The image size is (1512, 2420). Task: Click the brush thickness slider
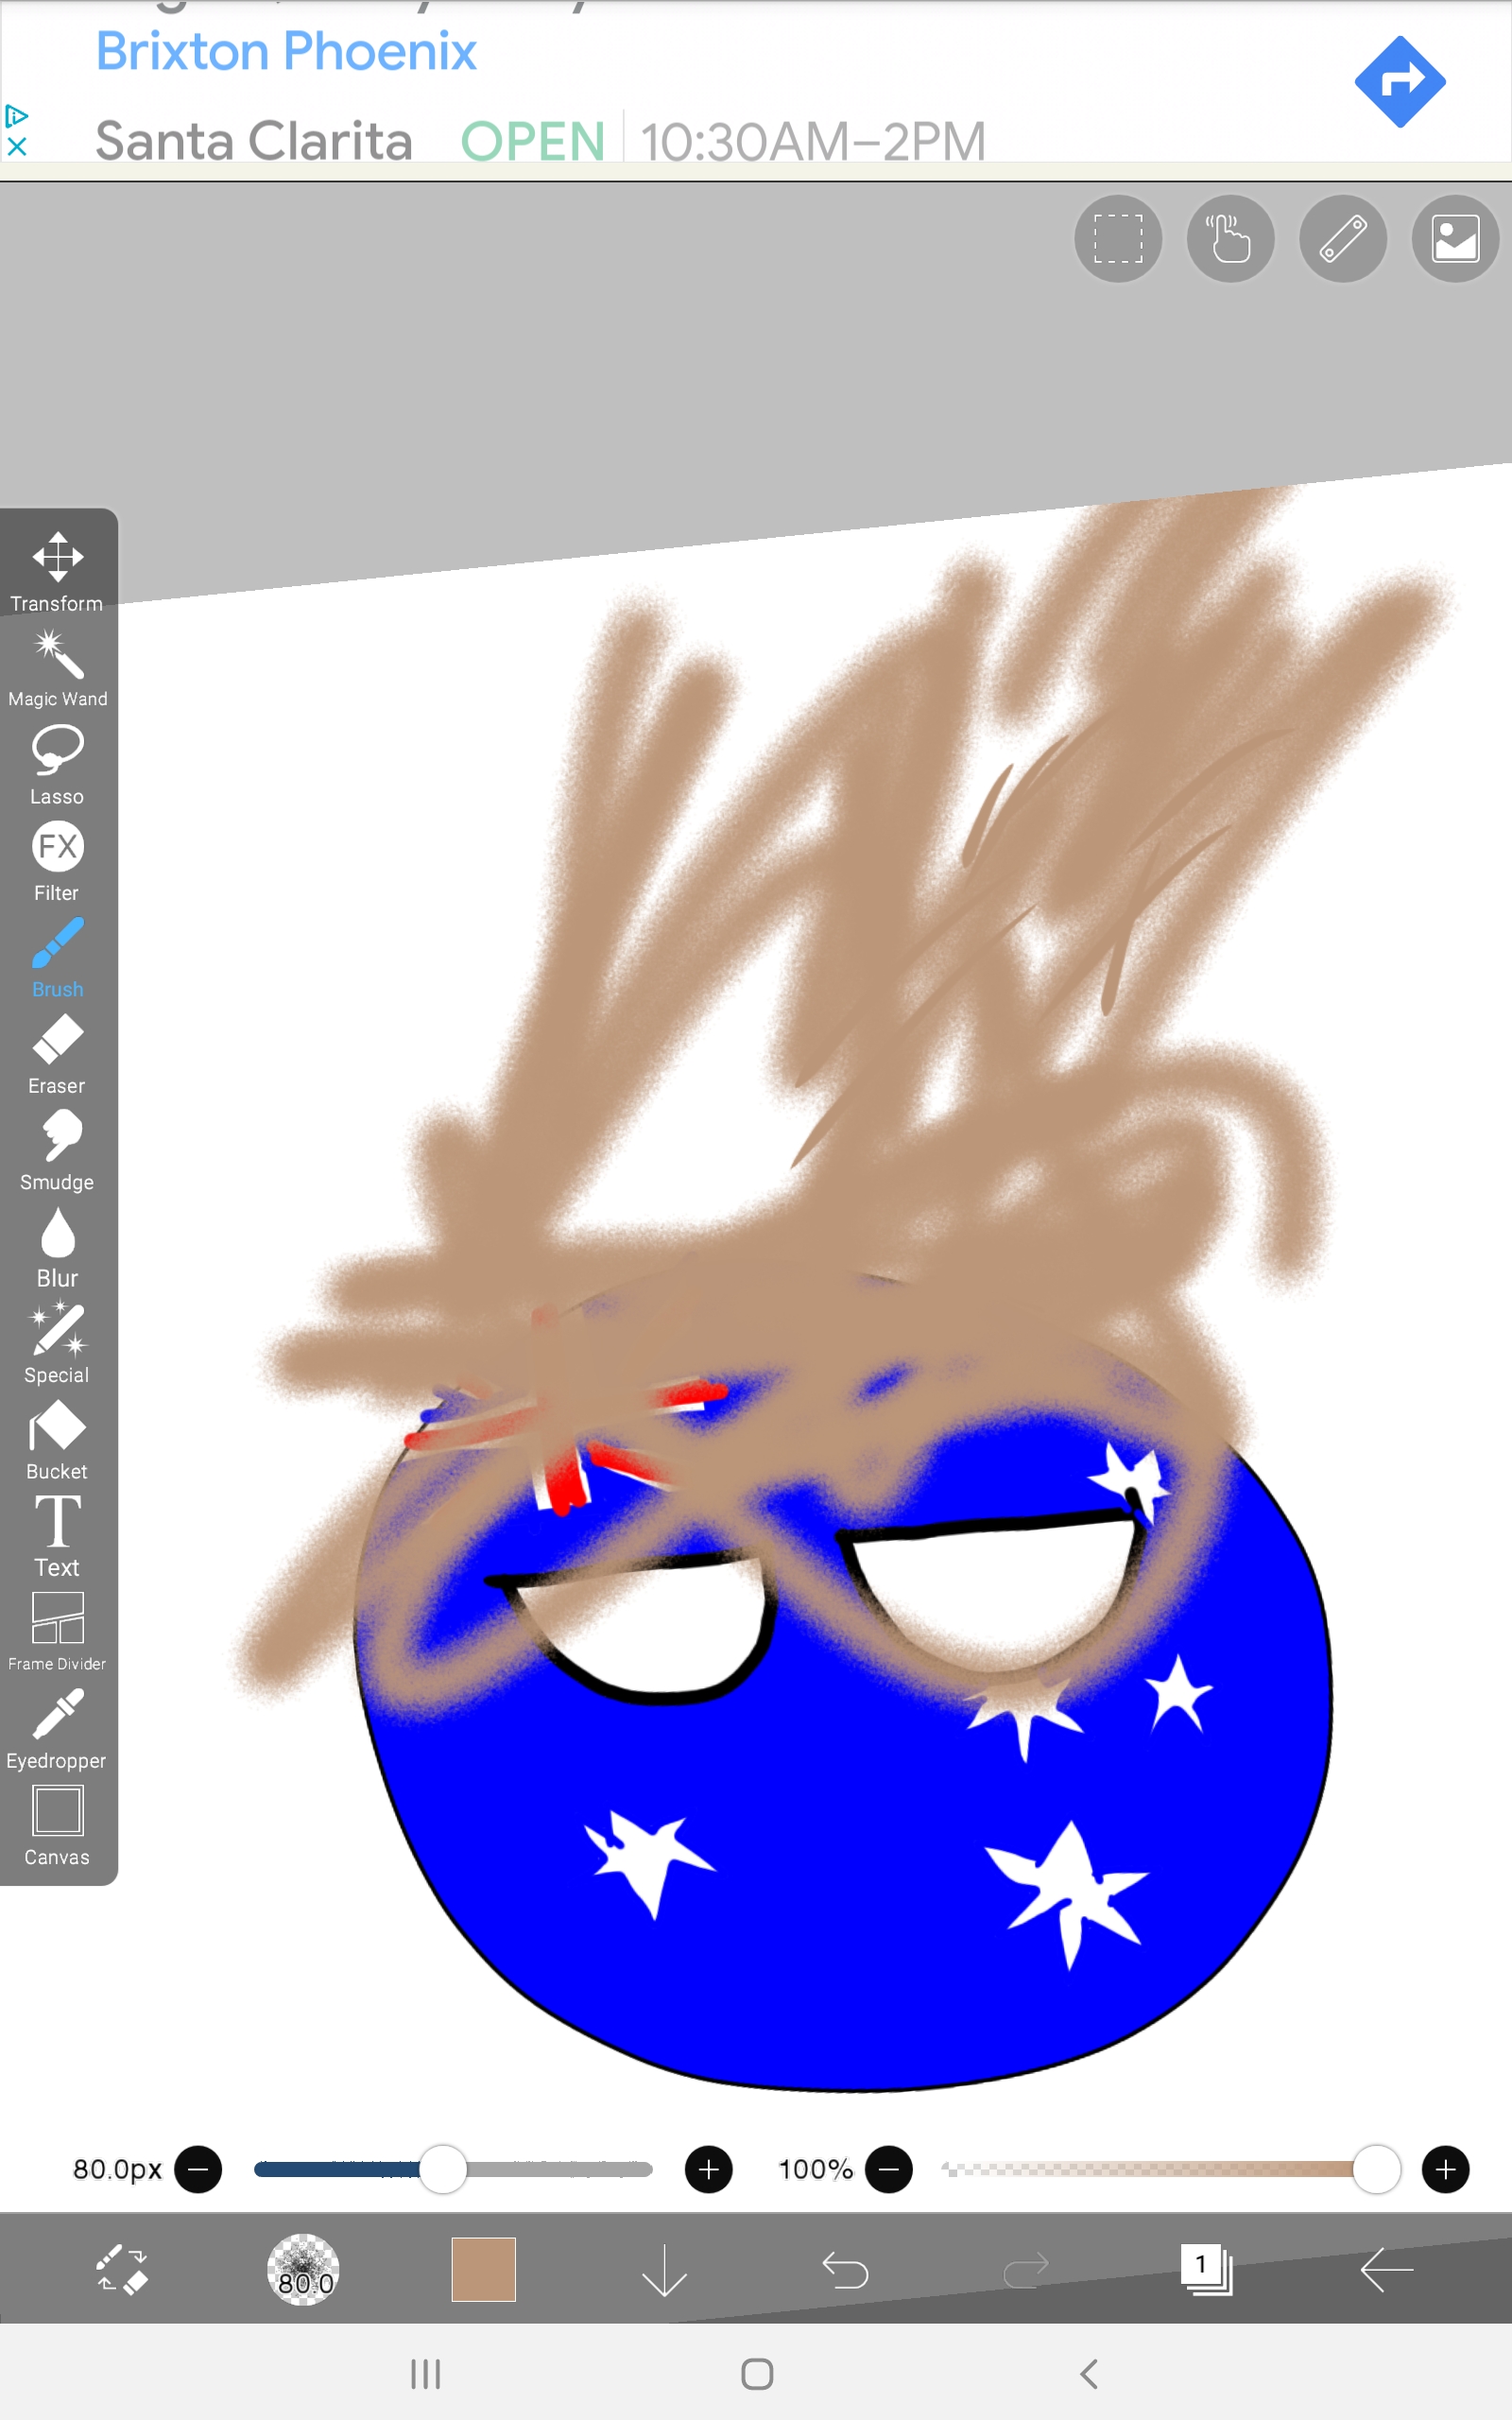point(453,2169)
